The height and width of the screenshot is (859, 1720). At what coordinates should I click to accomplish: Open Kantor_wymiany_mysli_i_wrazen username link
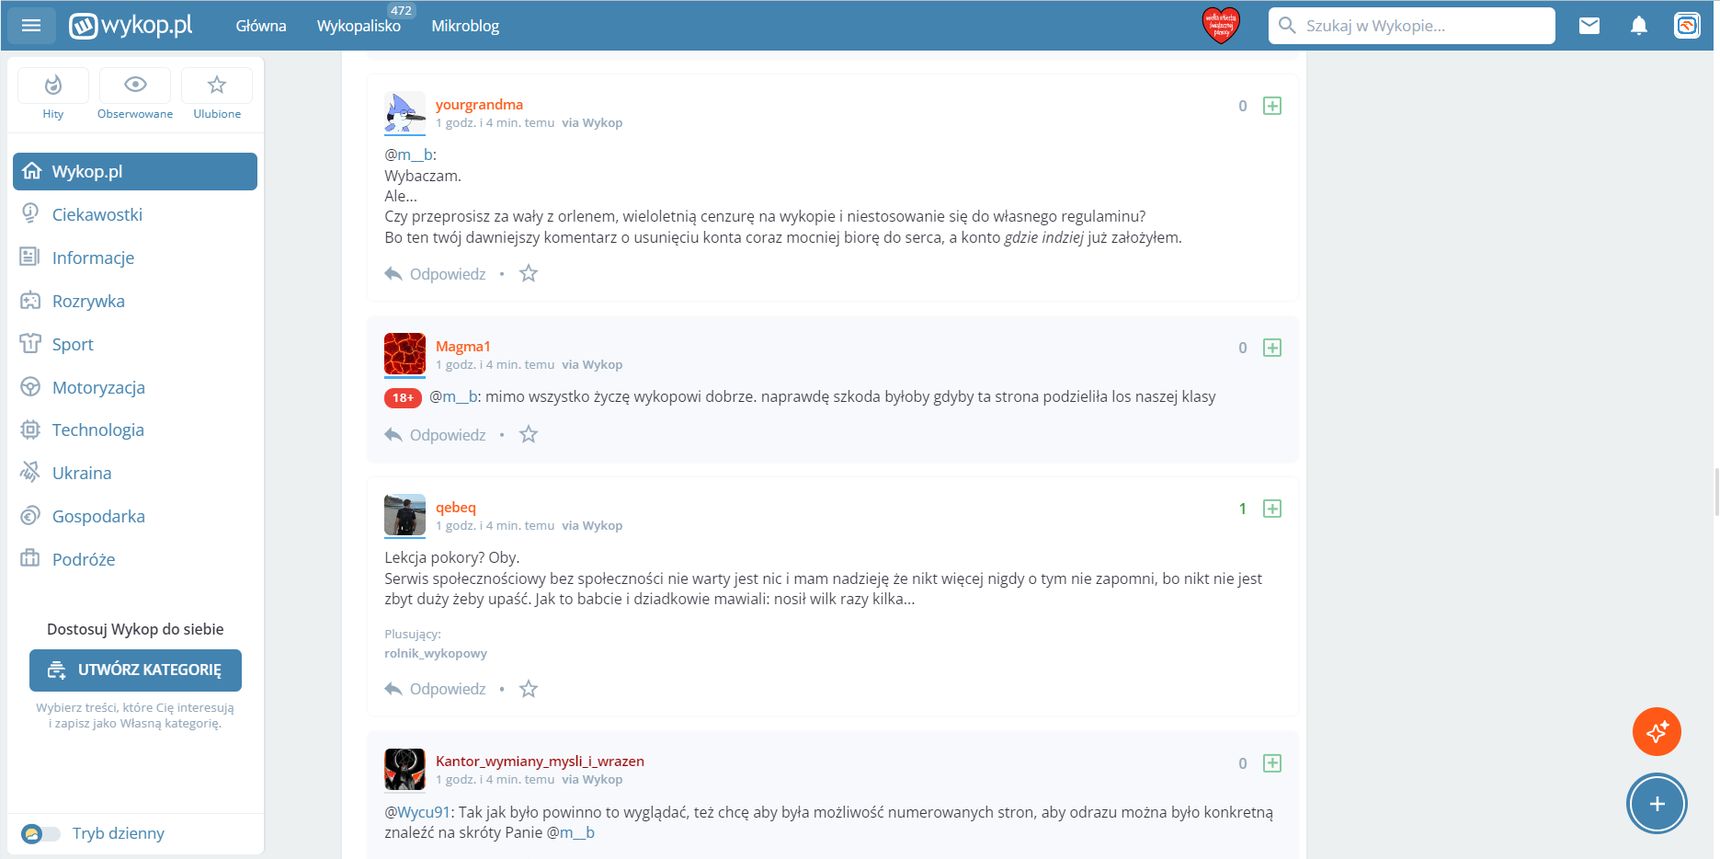pyautogui.click(x=540, y=761)
